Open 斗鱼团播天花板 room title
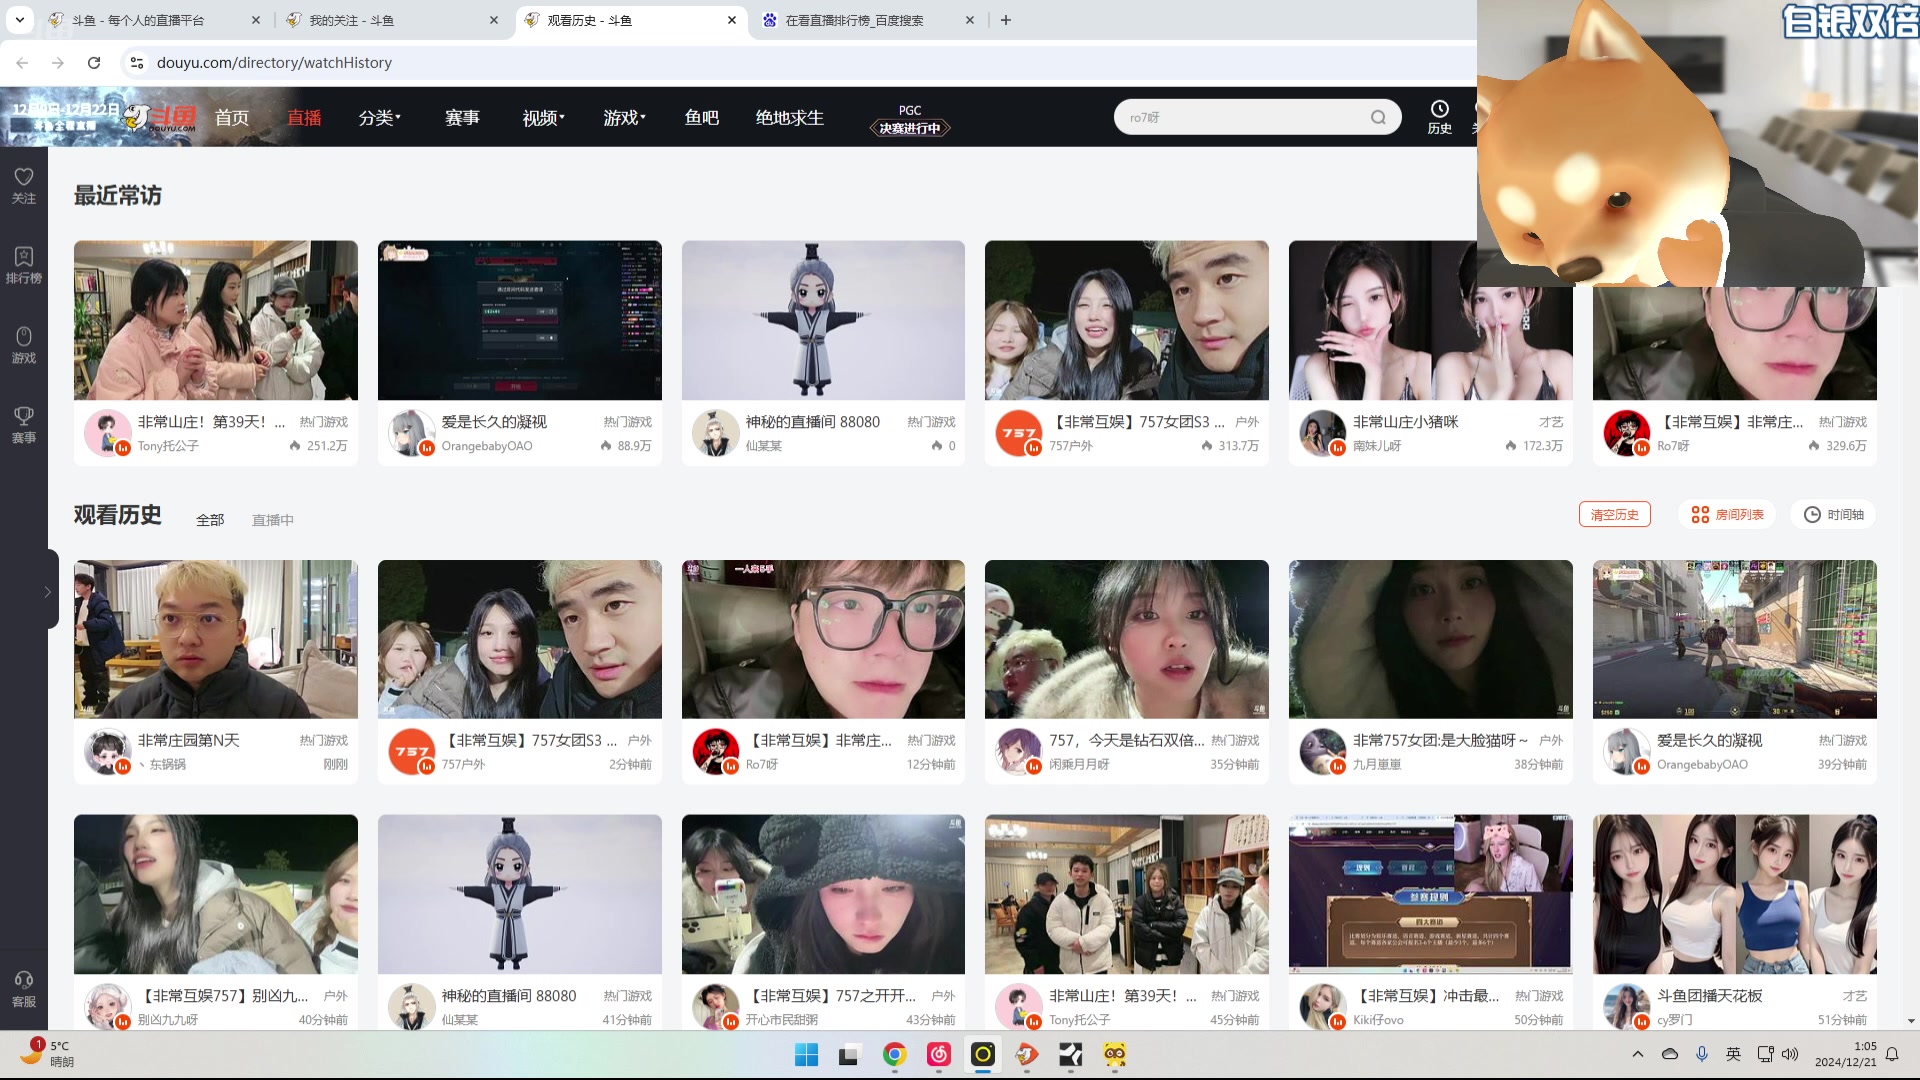This screenshot has height=1080, width=1920. [x=1709, y=995]
